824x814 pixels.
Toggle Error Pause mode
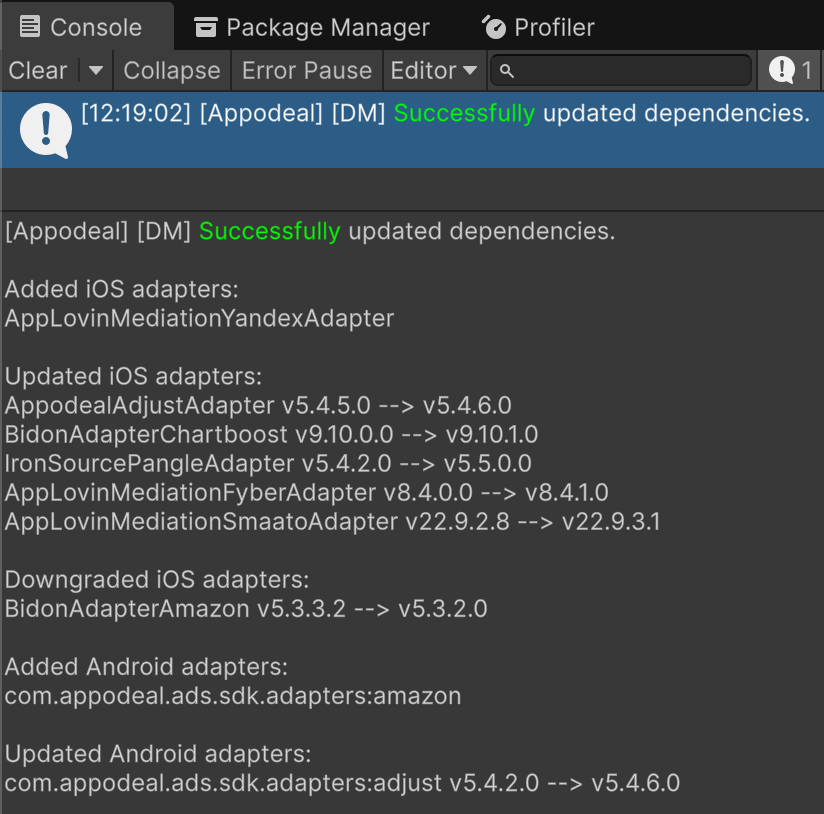coord(307,70)
